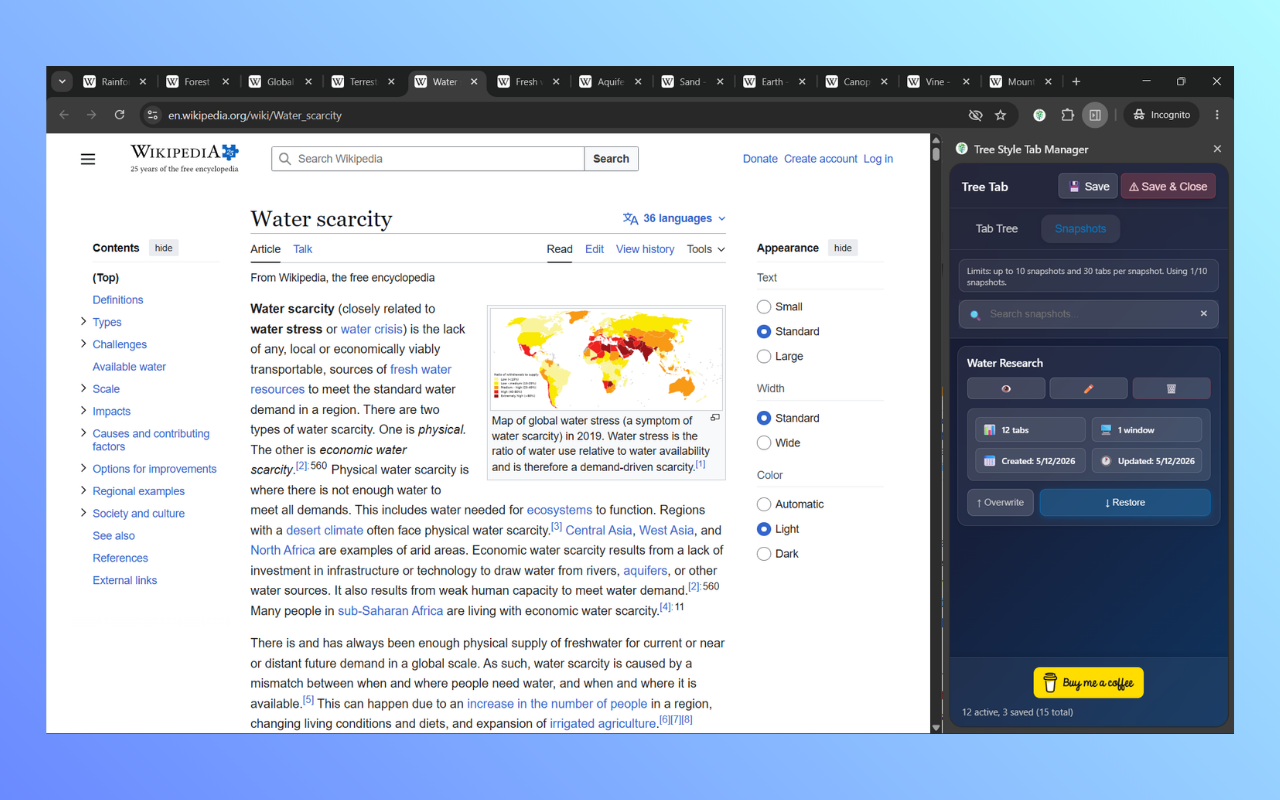Open the site information icon in address bar
Screen dimensions: 1280x800
(x=153, y=115)
